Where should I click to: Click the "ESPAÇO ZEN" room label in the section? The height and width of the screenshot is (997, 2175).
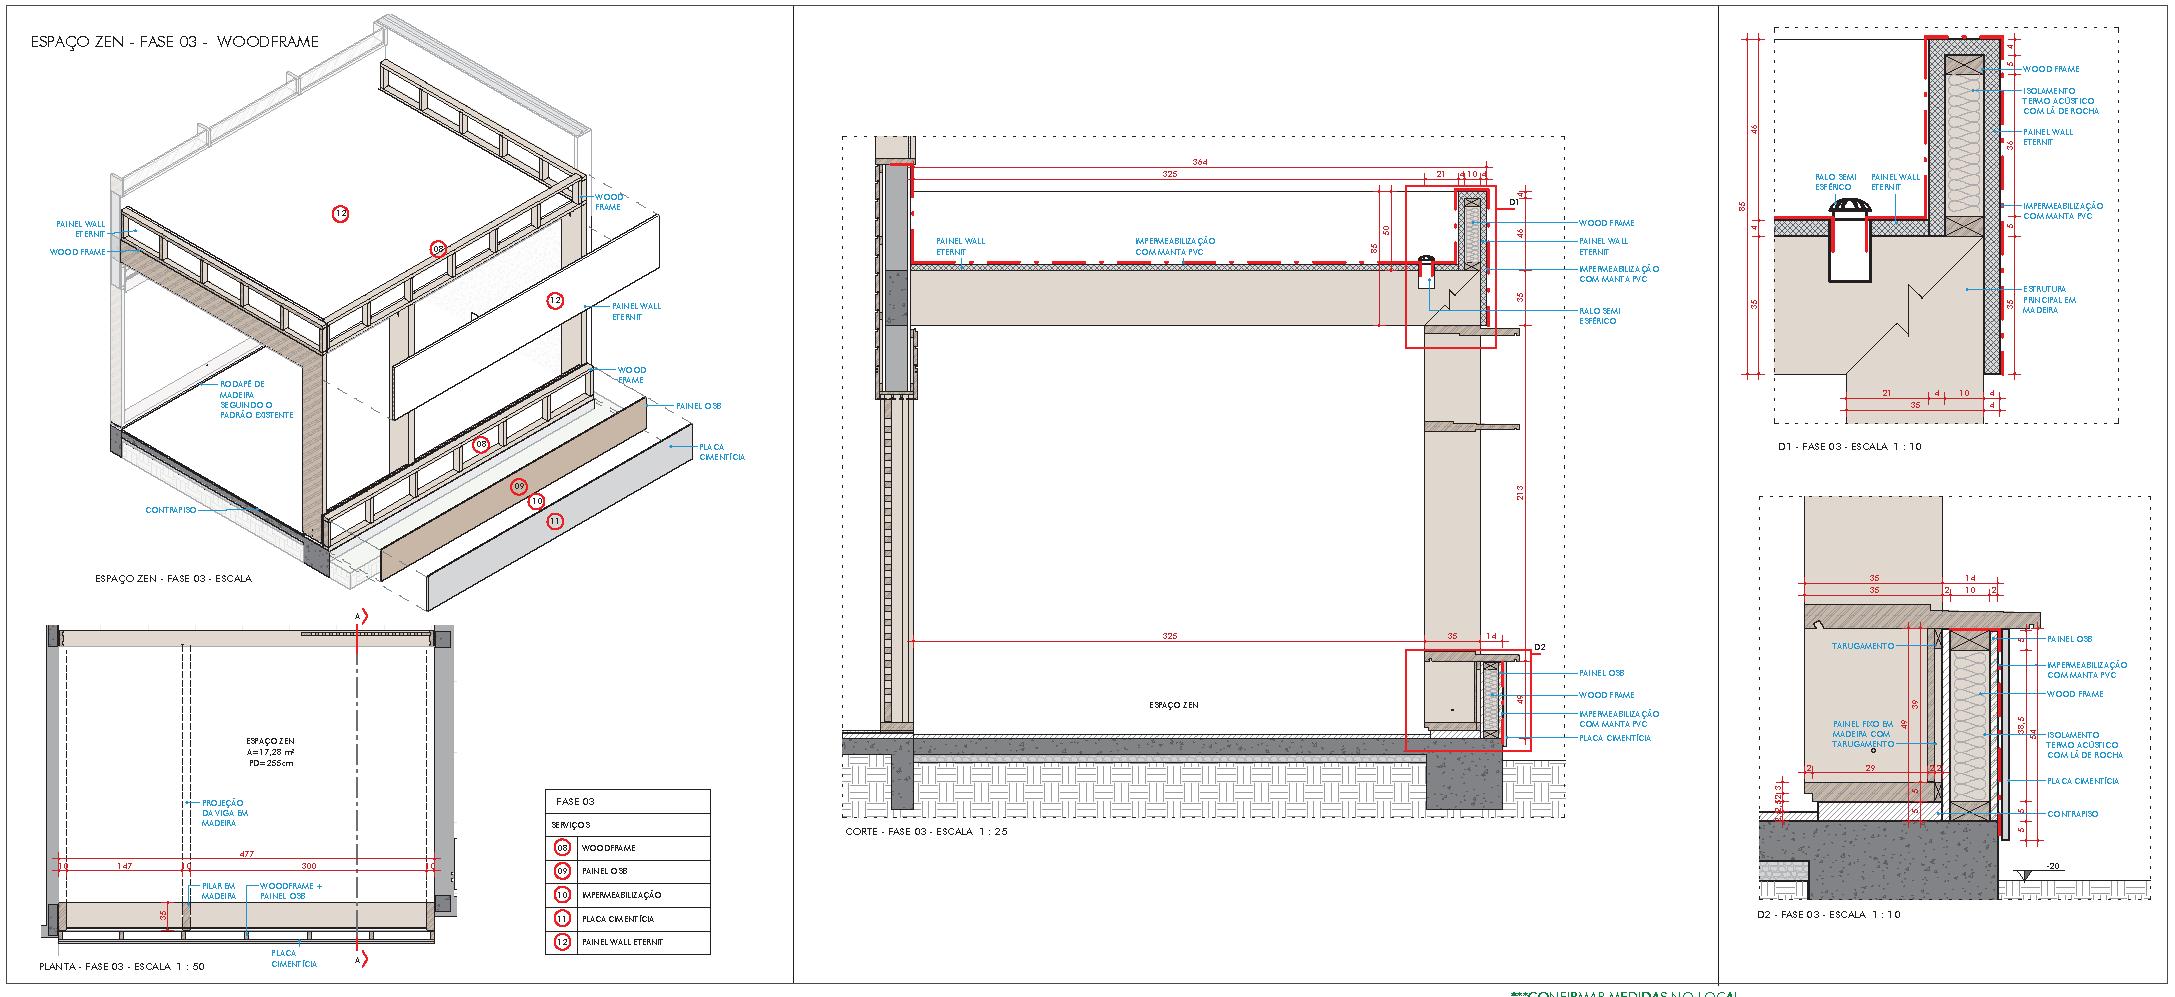click(x=1174, y=705)
